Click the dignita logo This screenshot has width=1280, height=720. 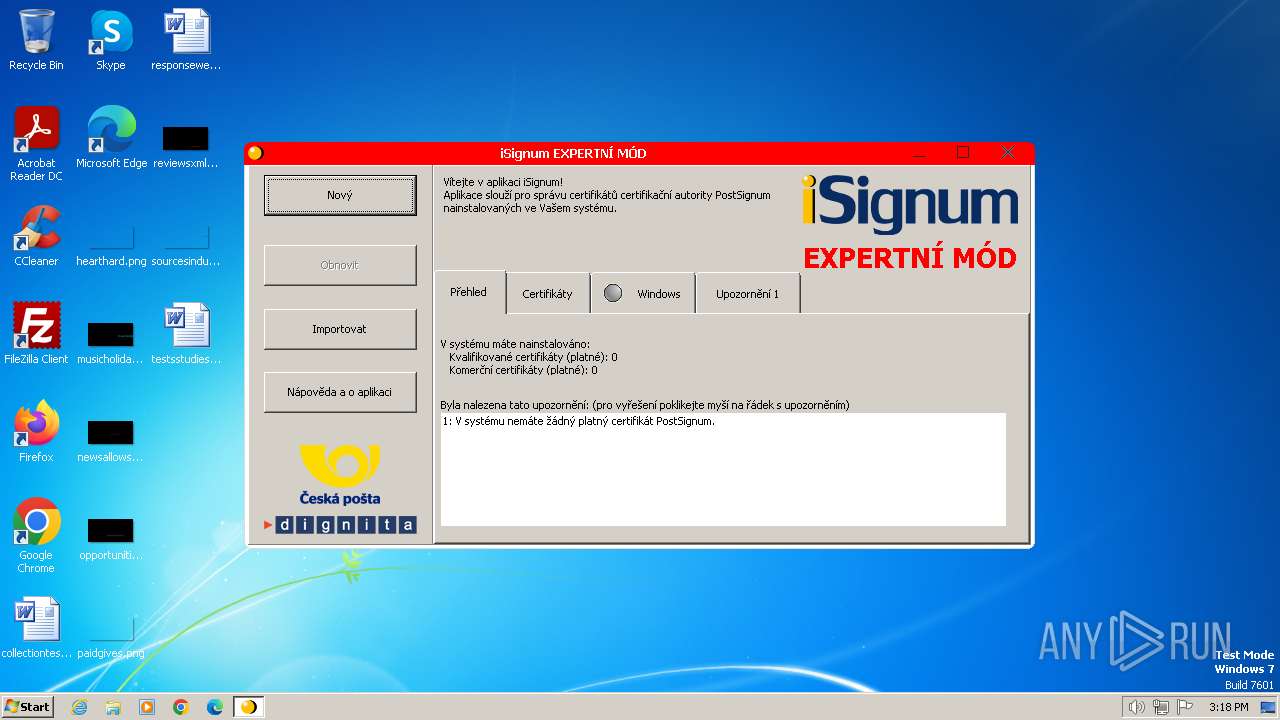tap(340, 524)
